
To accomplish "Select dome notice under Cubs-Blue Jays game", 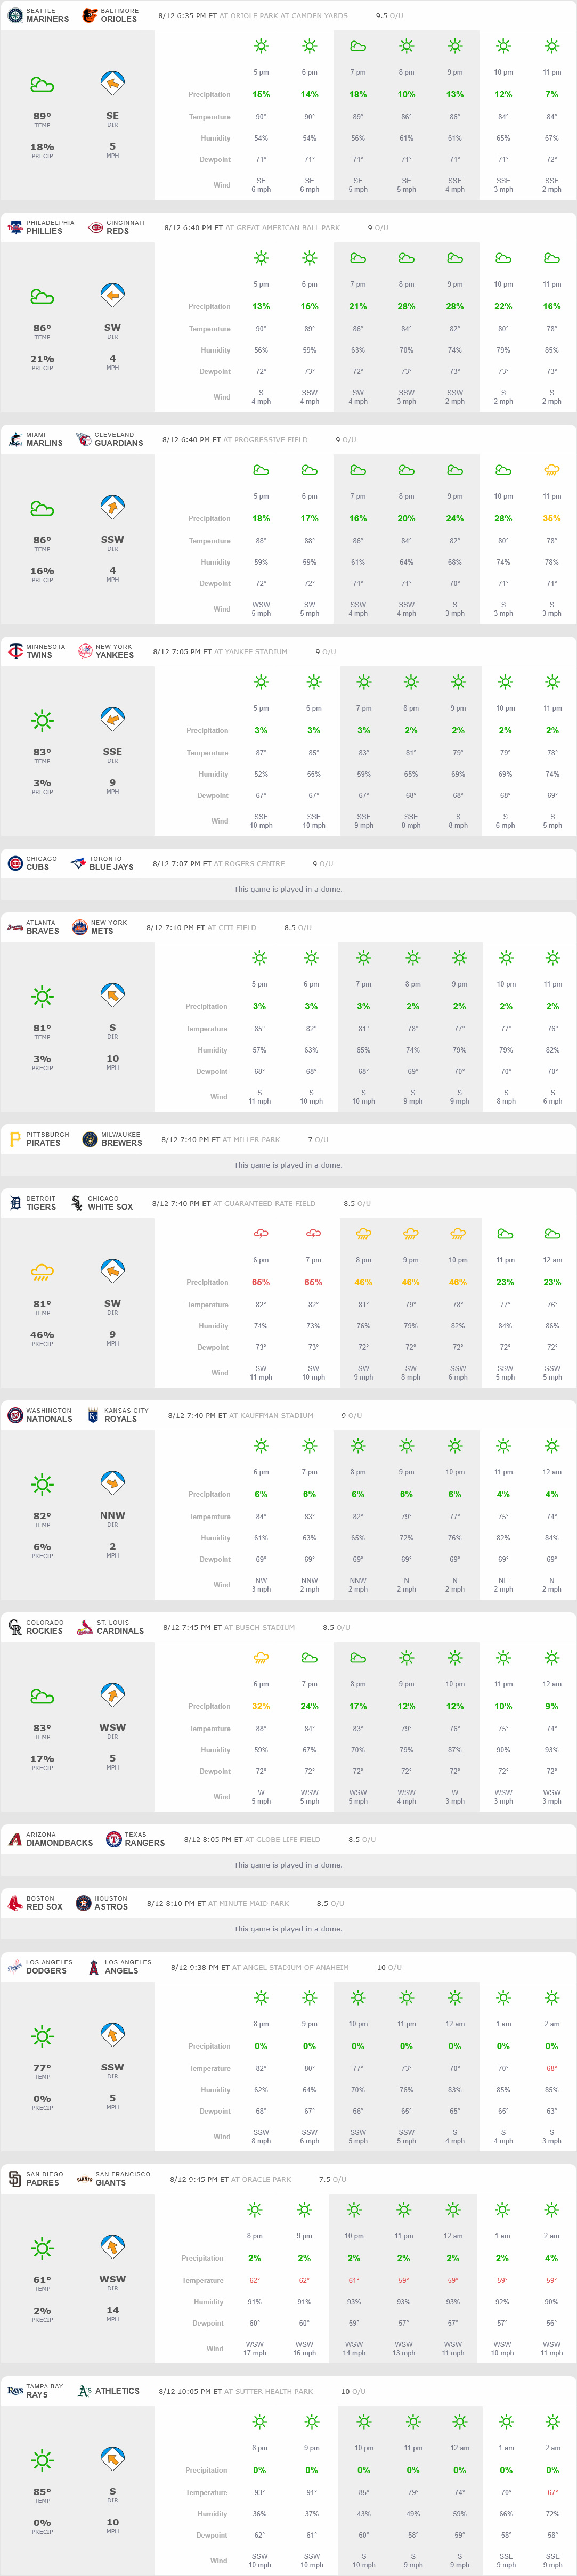I will point(288,889).
